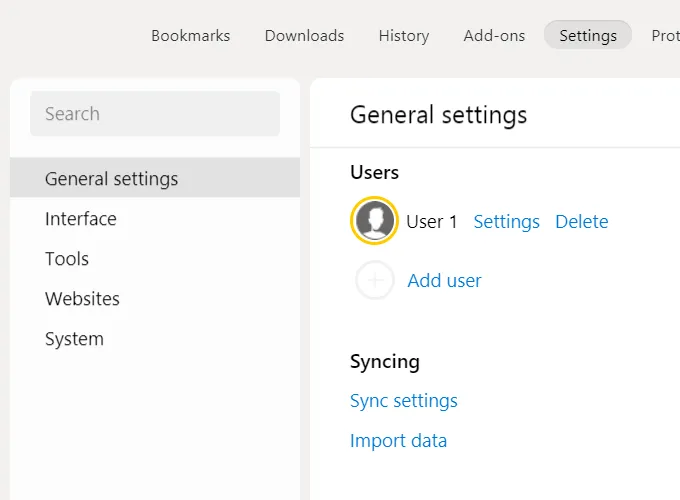The image size is (680, 500).
Task: Select General settings in the sidebar
Action: [111, 179]
